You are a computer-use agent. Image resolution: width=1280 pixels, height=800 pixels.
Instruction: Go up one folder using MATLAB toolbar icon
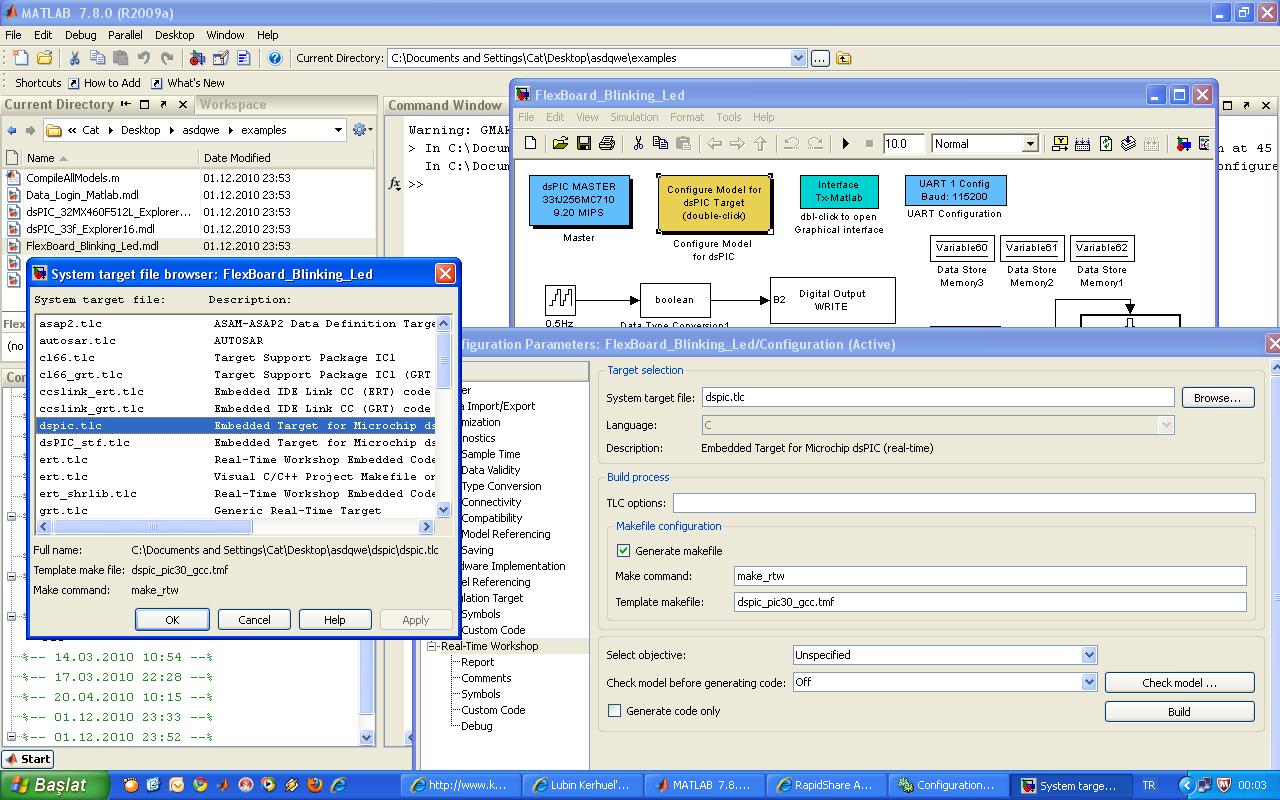click(x=844, y=59)
